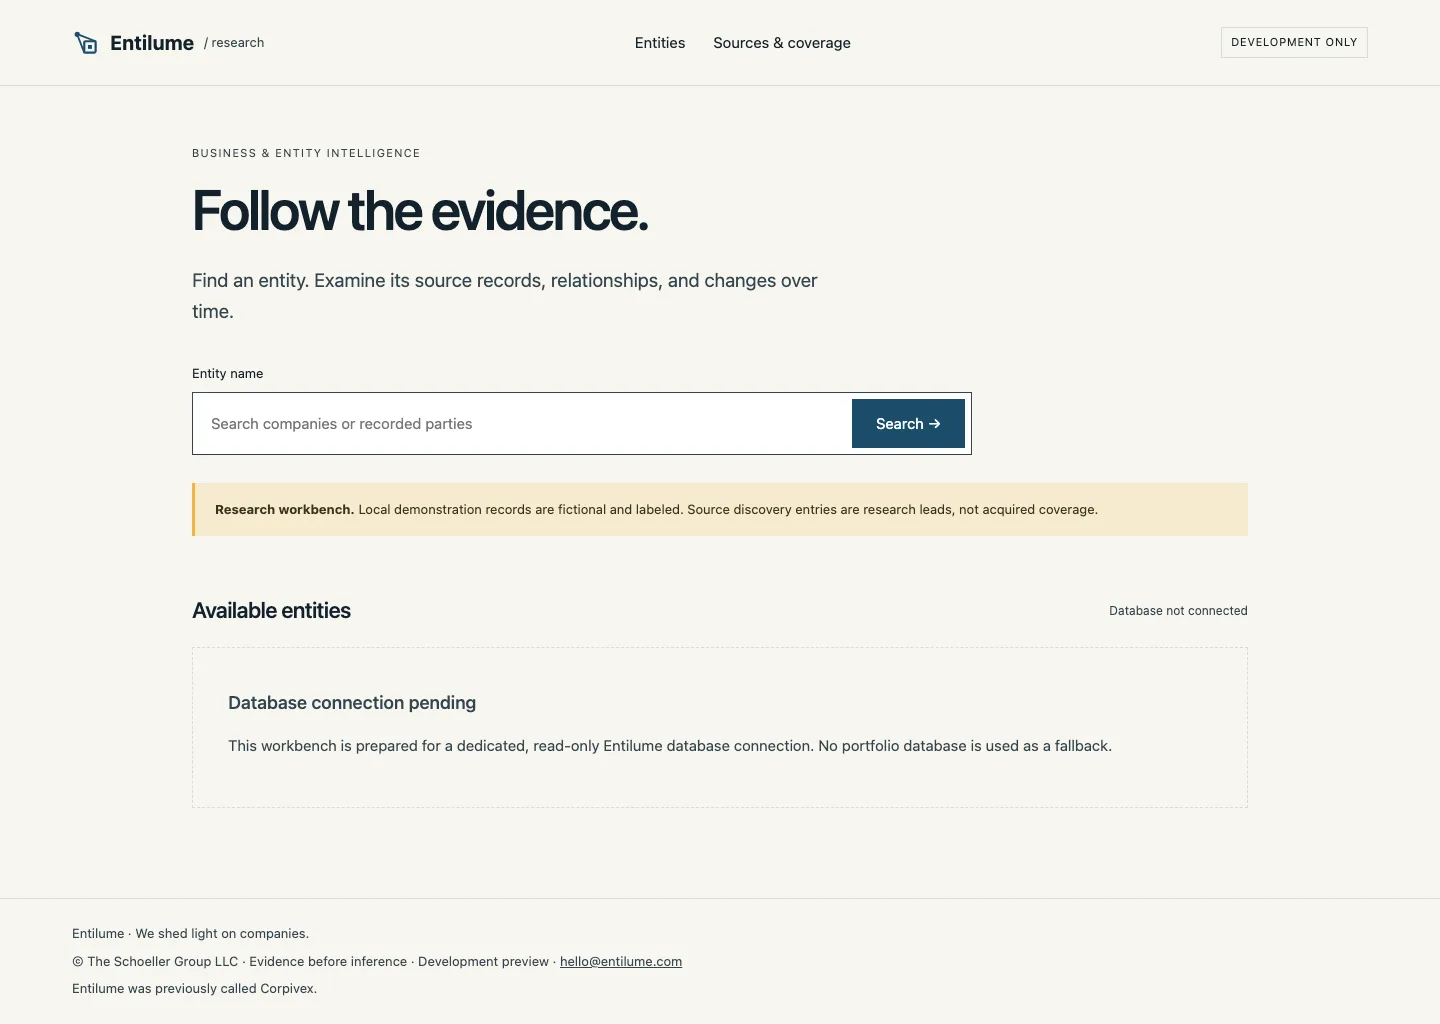The height and width of the screenshot is (1024, 1440).
Task: Go to Sources & coverage
Action: (x=782, y=43)
